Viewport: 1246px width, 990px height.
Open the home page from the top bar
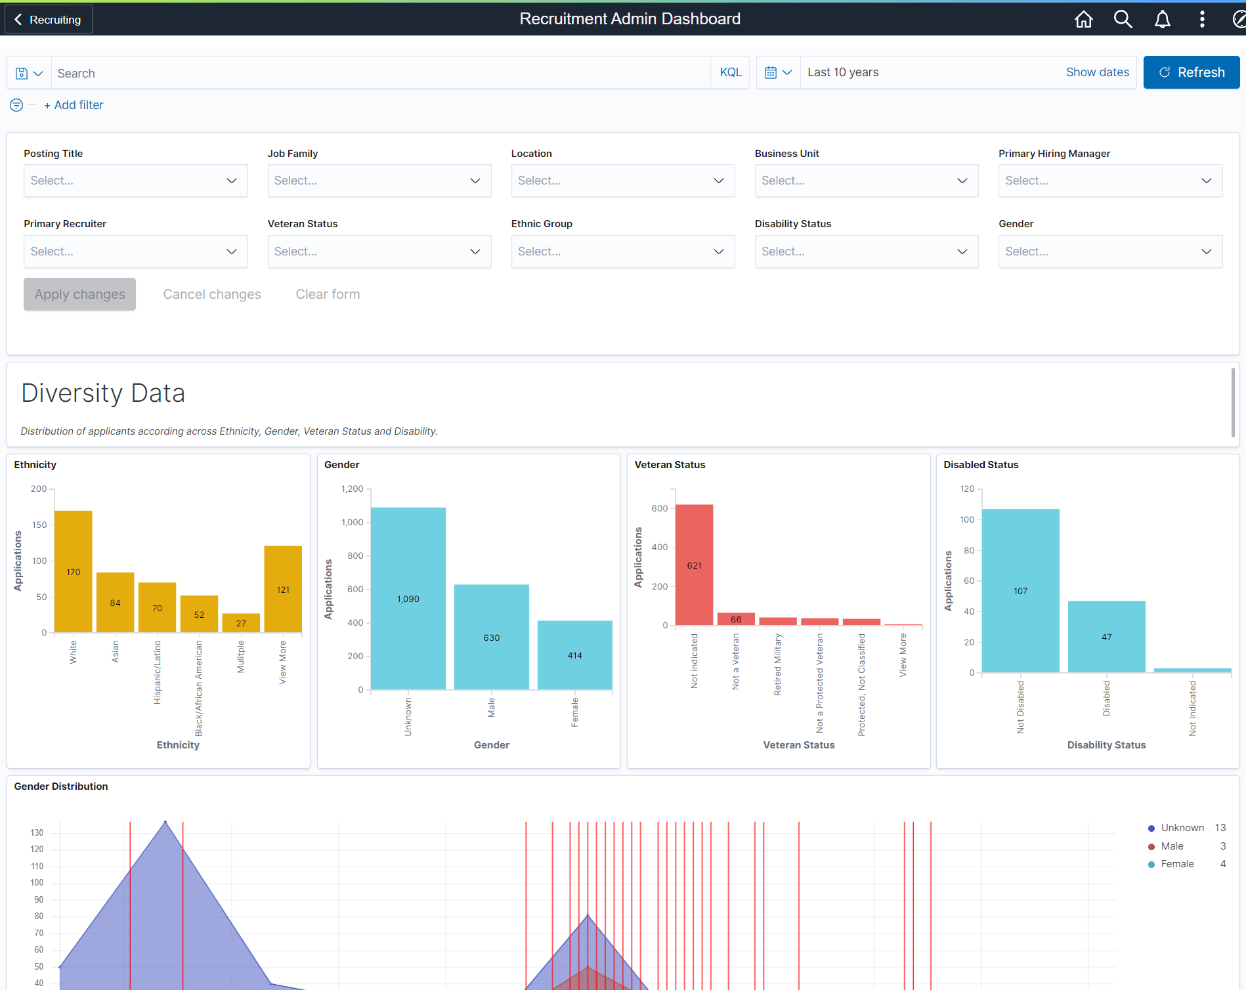(x=1083, y=18)
